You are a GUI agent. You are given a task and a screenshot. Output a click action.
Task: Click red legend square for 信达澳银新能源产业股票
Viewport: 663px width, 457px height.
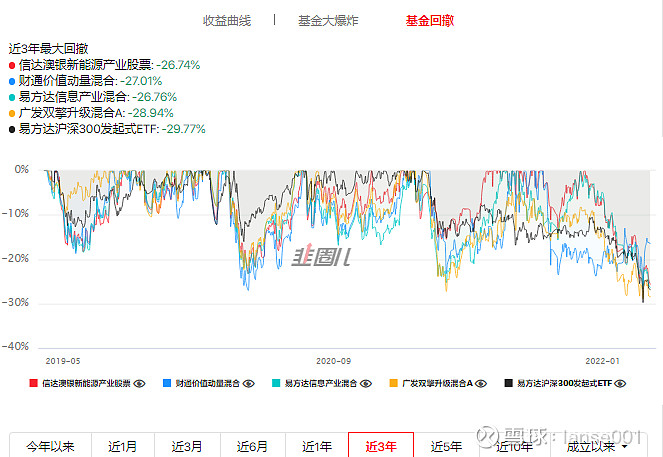coord(33,383)
